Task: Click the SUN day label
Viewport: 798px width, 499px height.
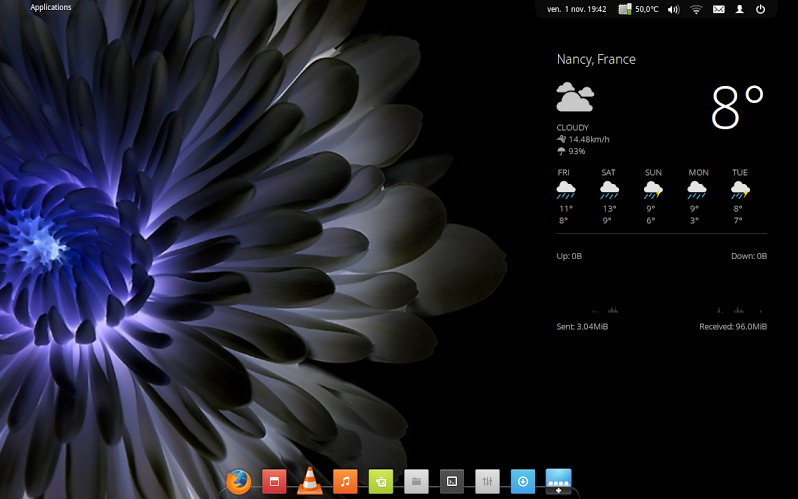Action: pos(653,173)
